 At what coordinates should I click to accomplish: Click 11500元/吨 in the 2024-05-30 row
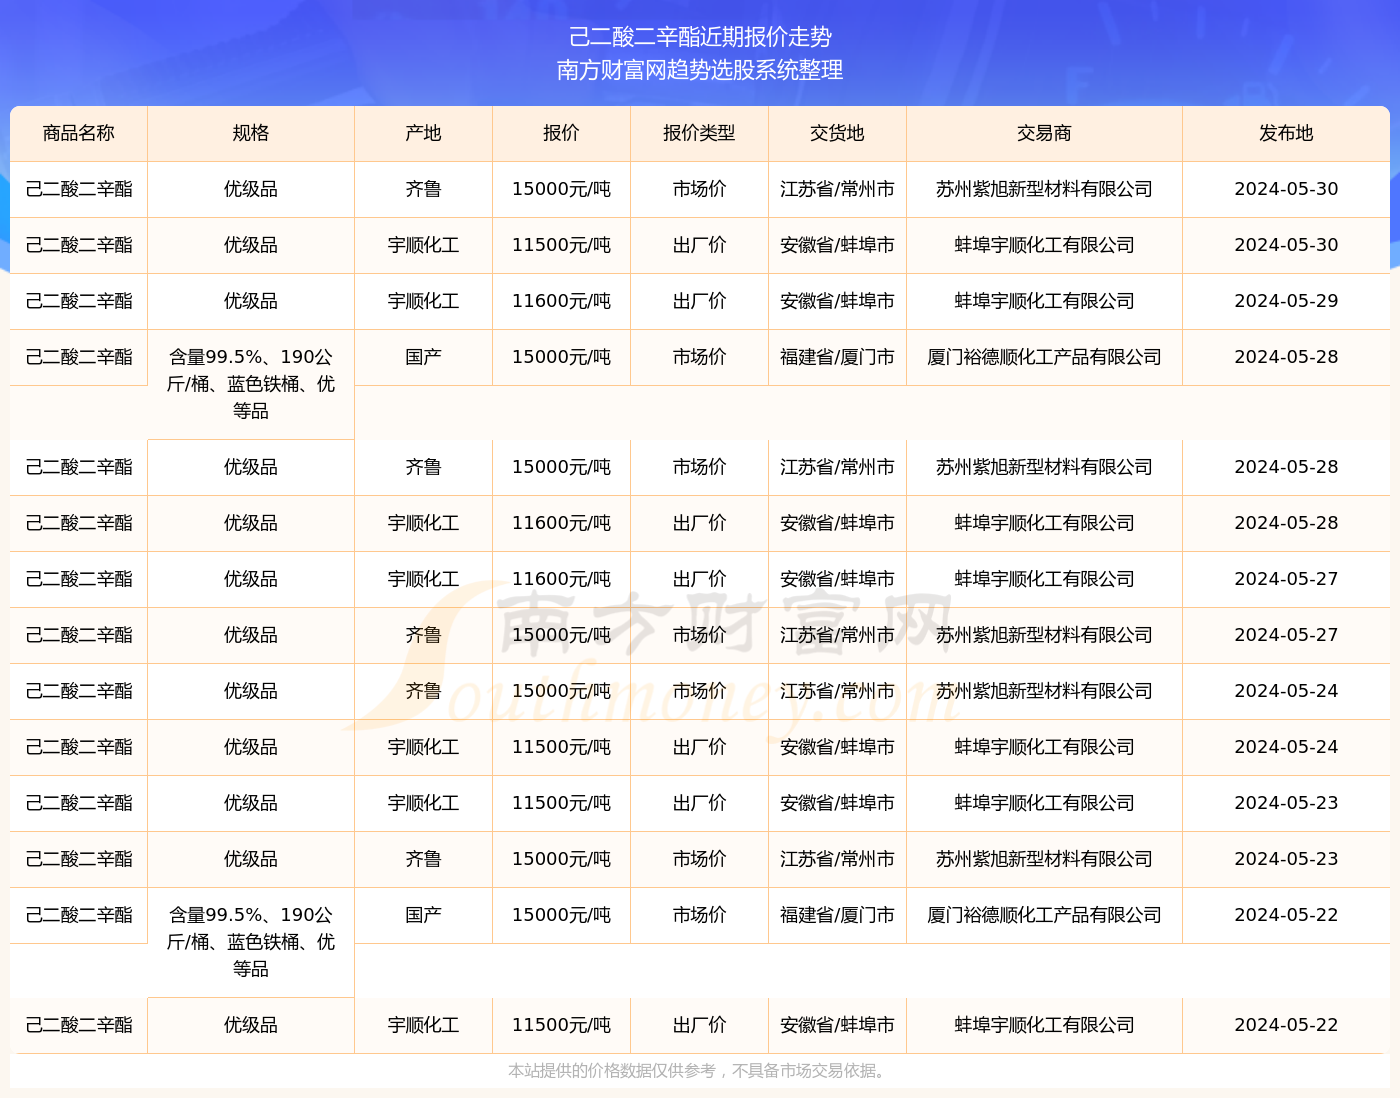[x=561, y=245]
